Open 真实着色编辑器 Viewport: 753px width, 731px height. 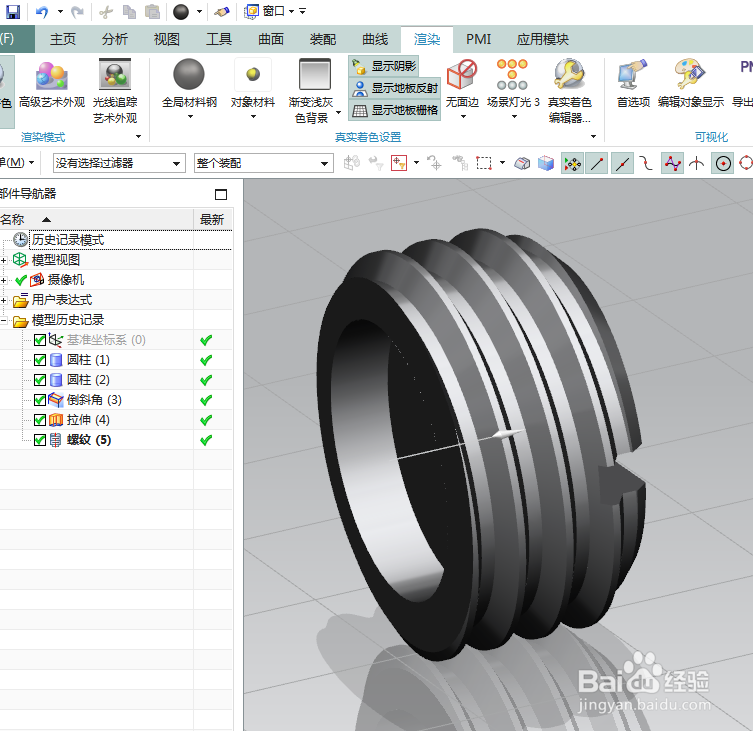(x=570, y=91)
